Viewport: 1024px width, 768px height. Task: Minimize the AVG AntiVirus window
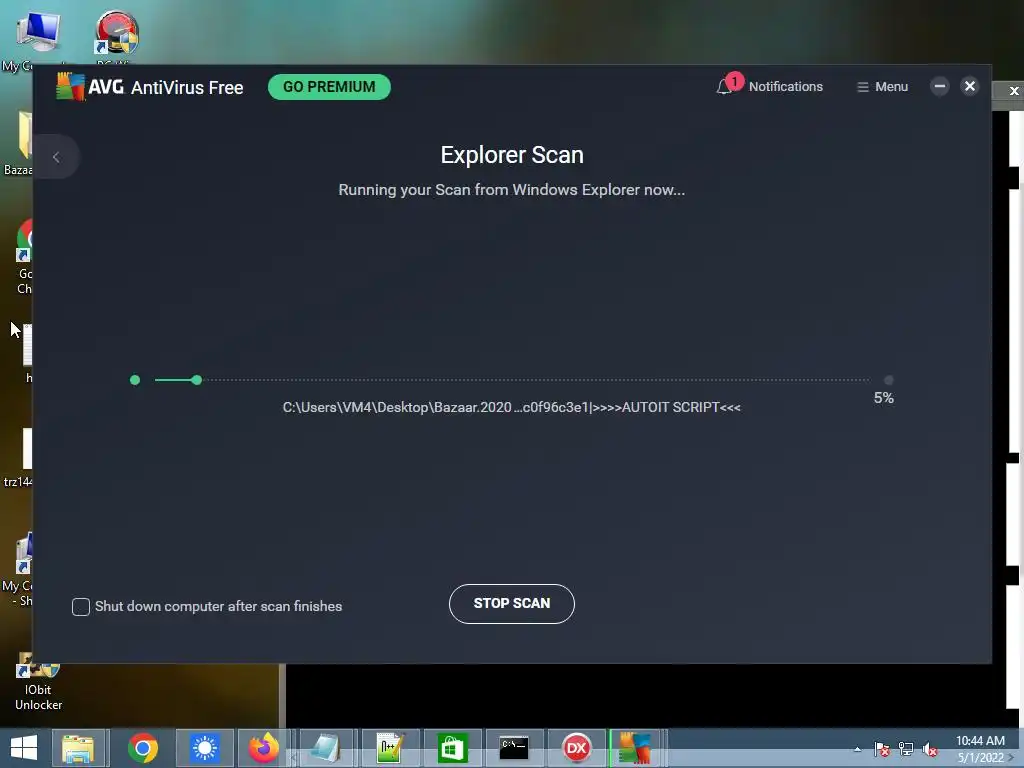coord(940,86)
